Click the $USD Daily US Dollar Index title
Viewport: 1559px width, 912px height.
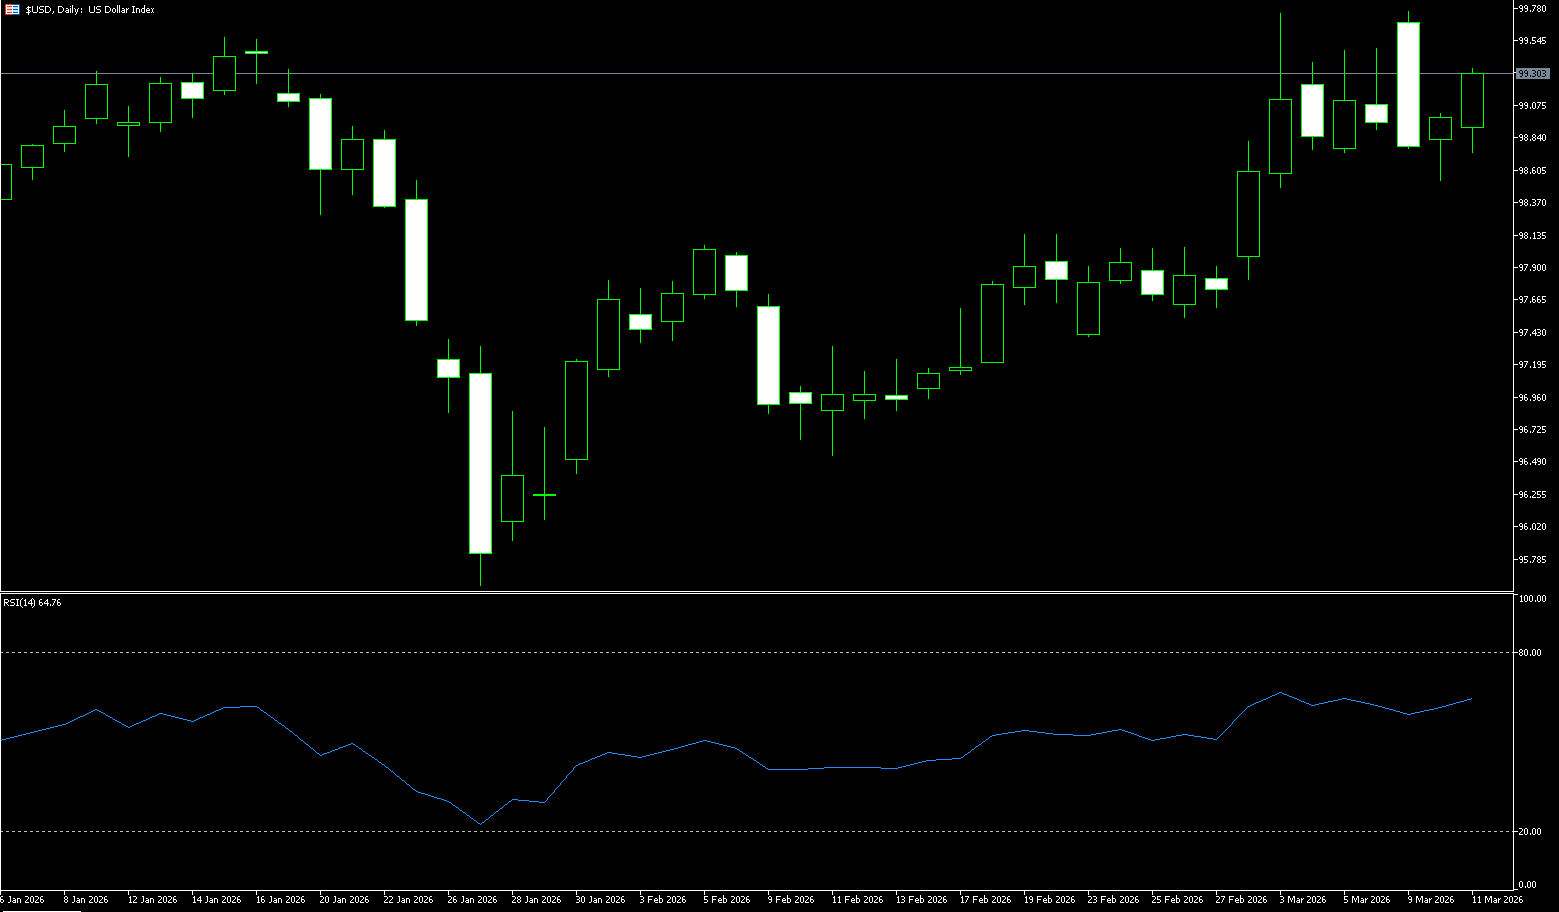(90, 9)
